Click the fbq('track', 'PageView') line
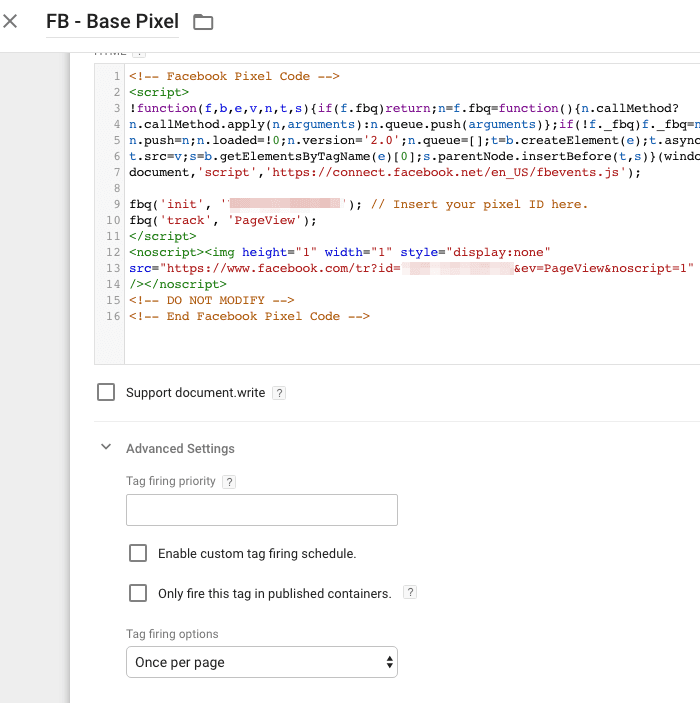Screen dimensions: 700x703 [x=223, y=221]
